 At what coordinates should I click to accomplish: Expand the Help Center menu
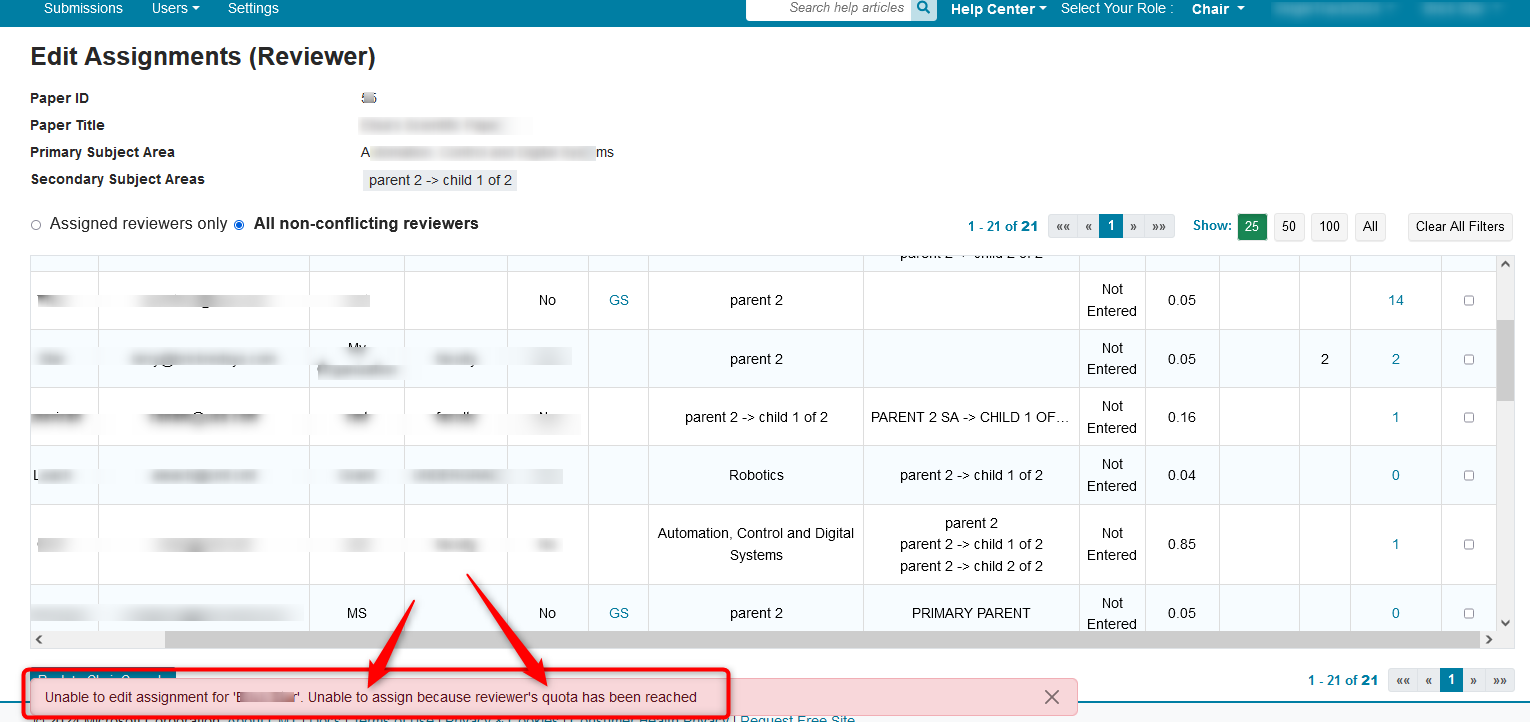998,9
